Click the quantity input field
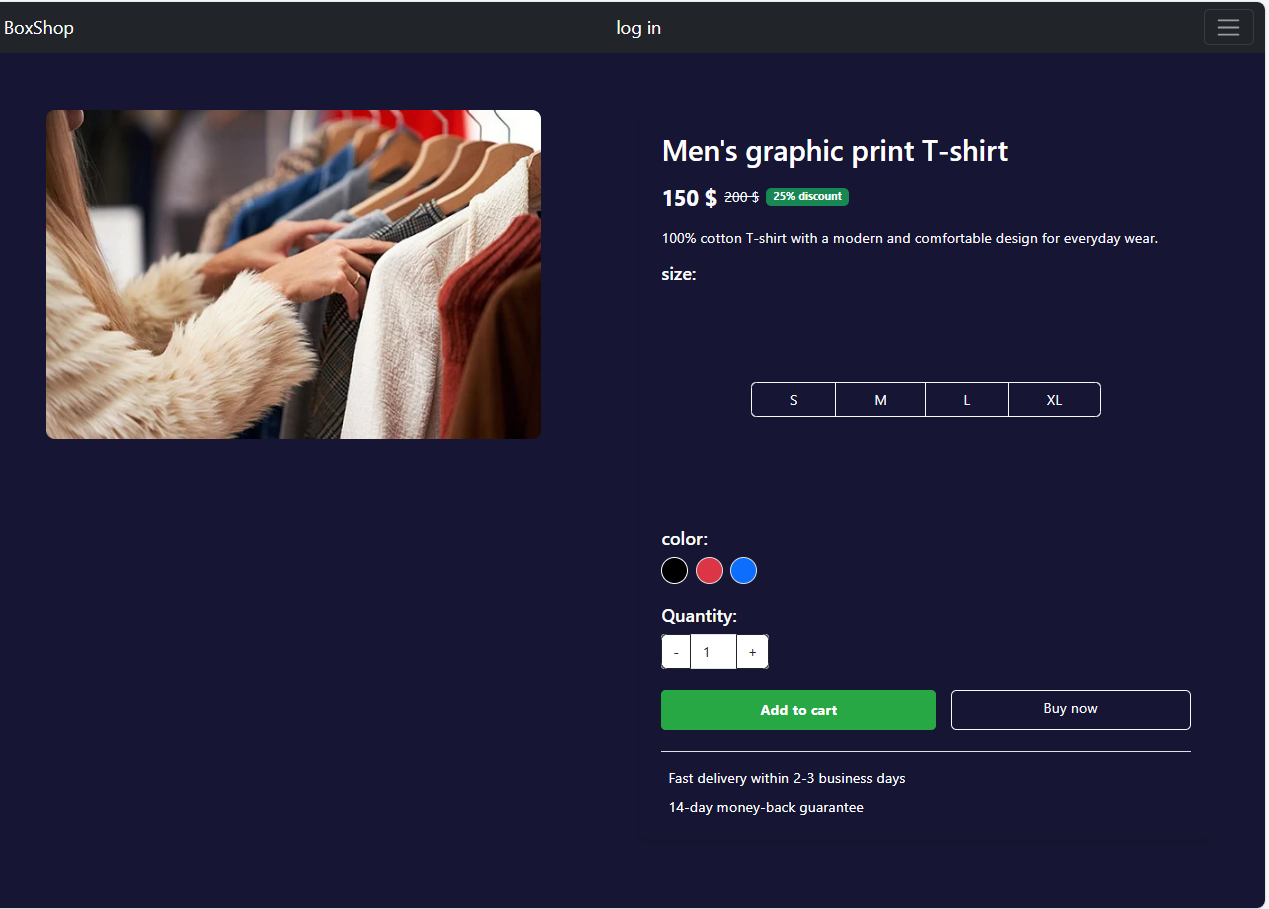The image size is (1269, 909). pos(713,652)
